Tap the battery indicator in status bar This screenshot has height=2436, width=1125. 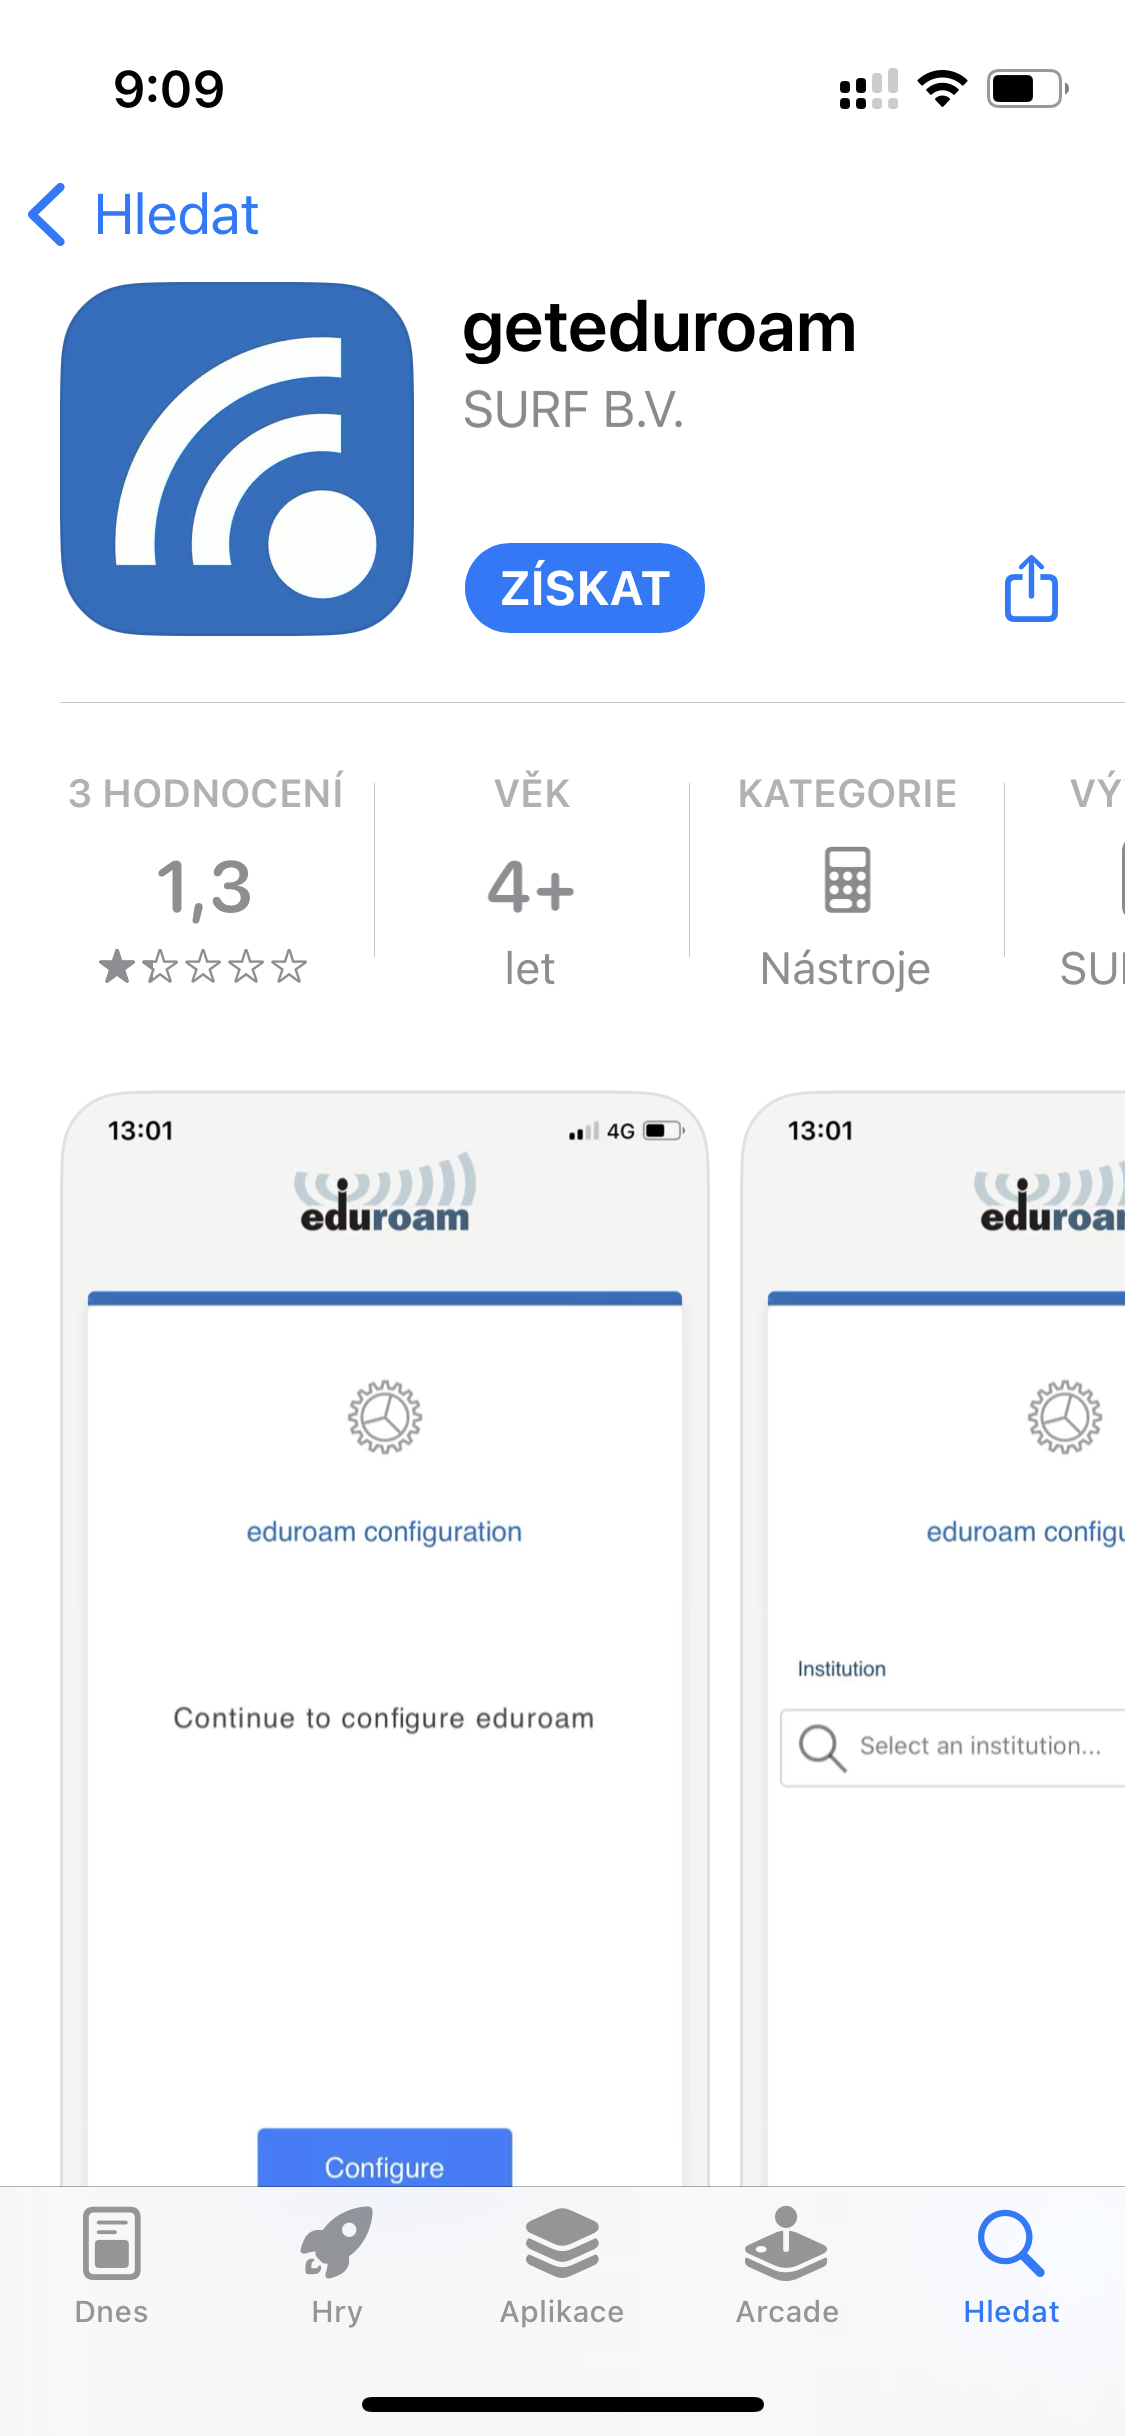tap(1028, 89)
